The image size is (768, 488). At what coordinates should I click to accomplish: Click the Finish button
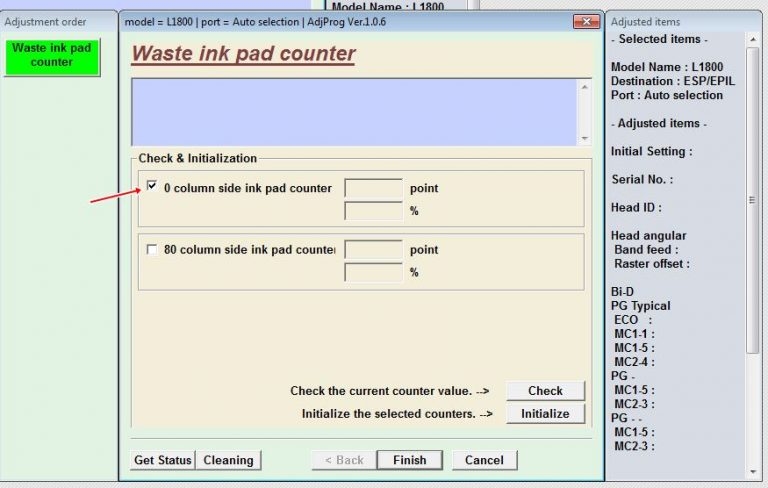pos(410,460)
